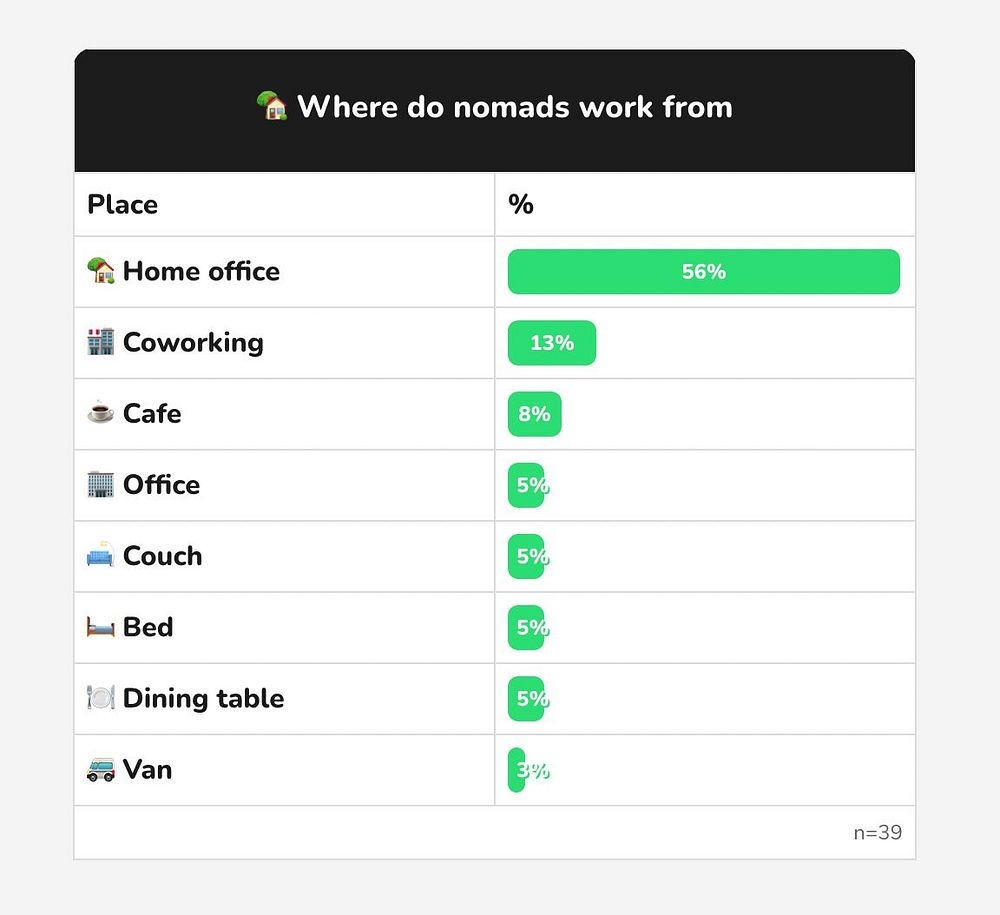Click the Van icon
The height and width of the screenshot is (915, 1000).
(x=101, y=770)
